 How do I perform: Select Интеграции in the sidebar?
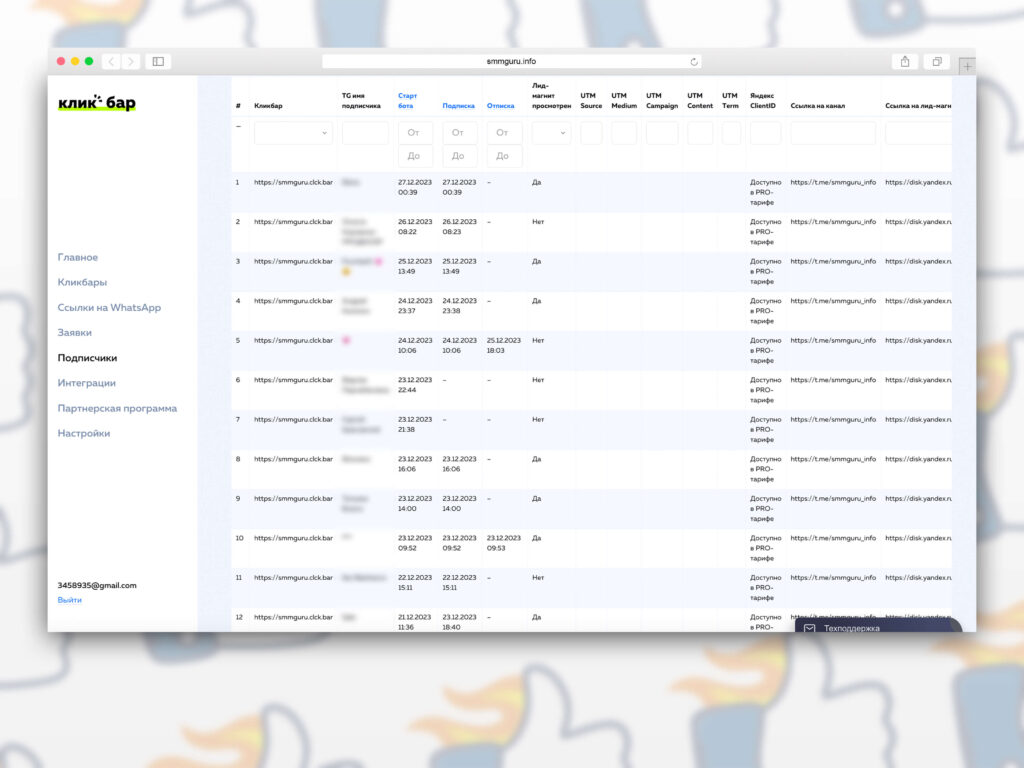point(87,383)
